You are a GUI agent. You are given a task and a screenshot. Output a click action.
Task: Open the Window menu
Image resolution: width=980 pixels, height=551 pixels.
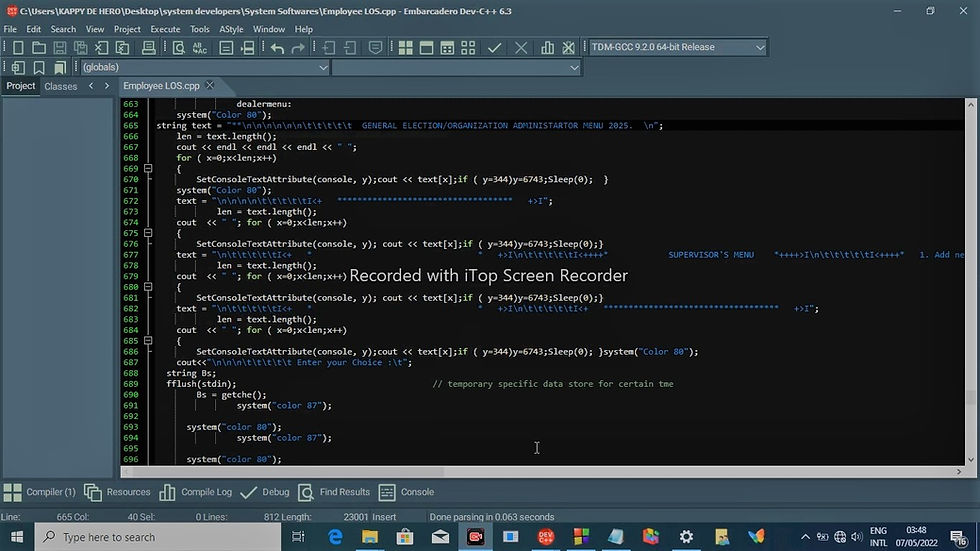(x=269, y=29)
